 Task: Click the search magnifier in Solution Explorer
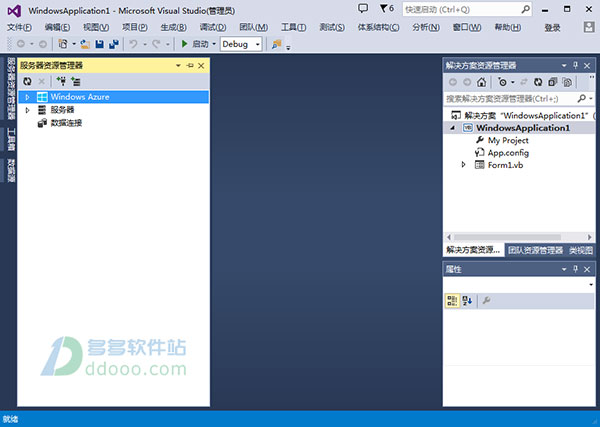pos(582,98)
